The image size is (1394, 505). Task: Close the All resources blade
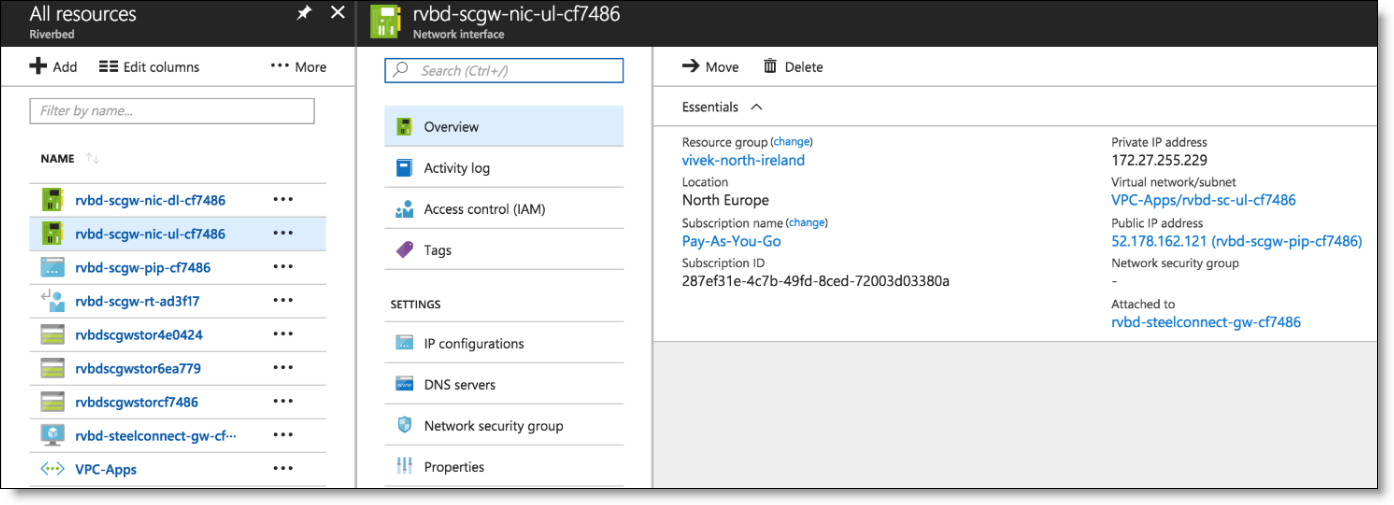pyautogui.click(x=337, y=13)
